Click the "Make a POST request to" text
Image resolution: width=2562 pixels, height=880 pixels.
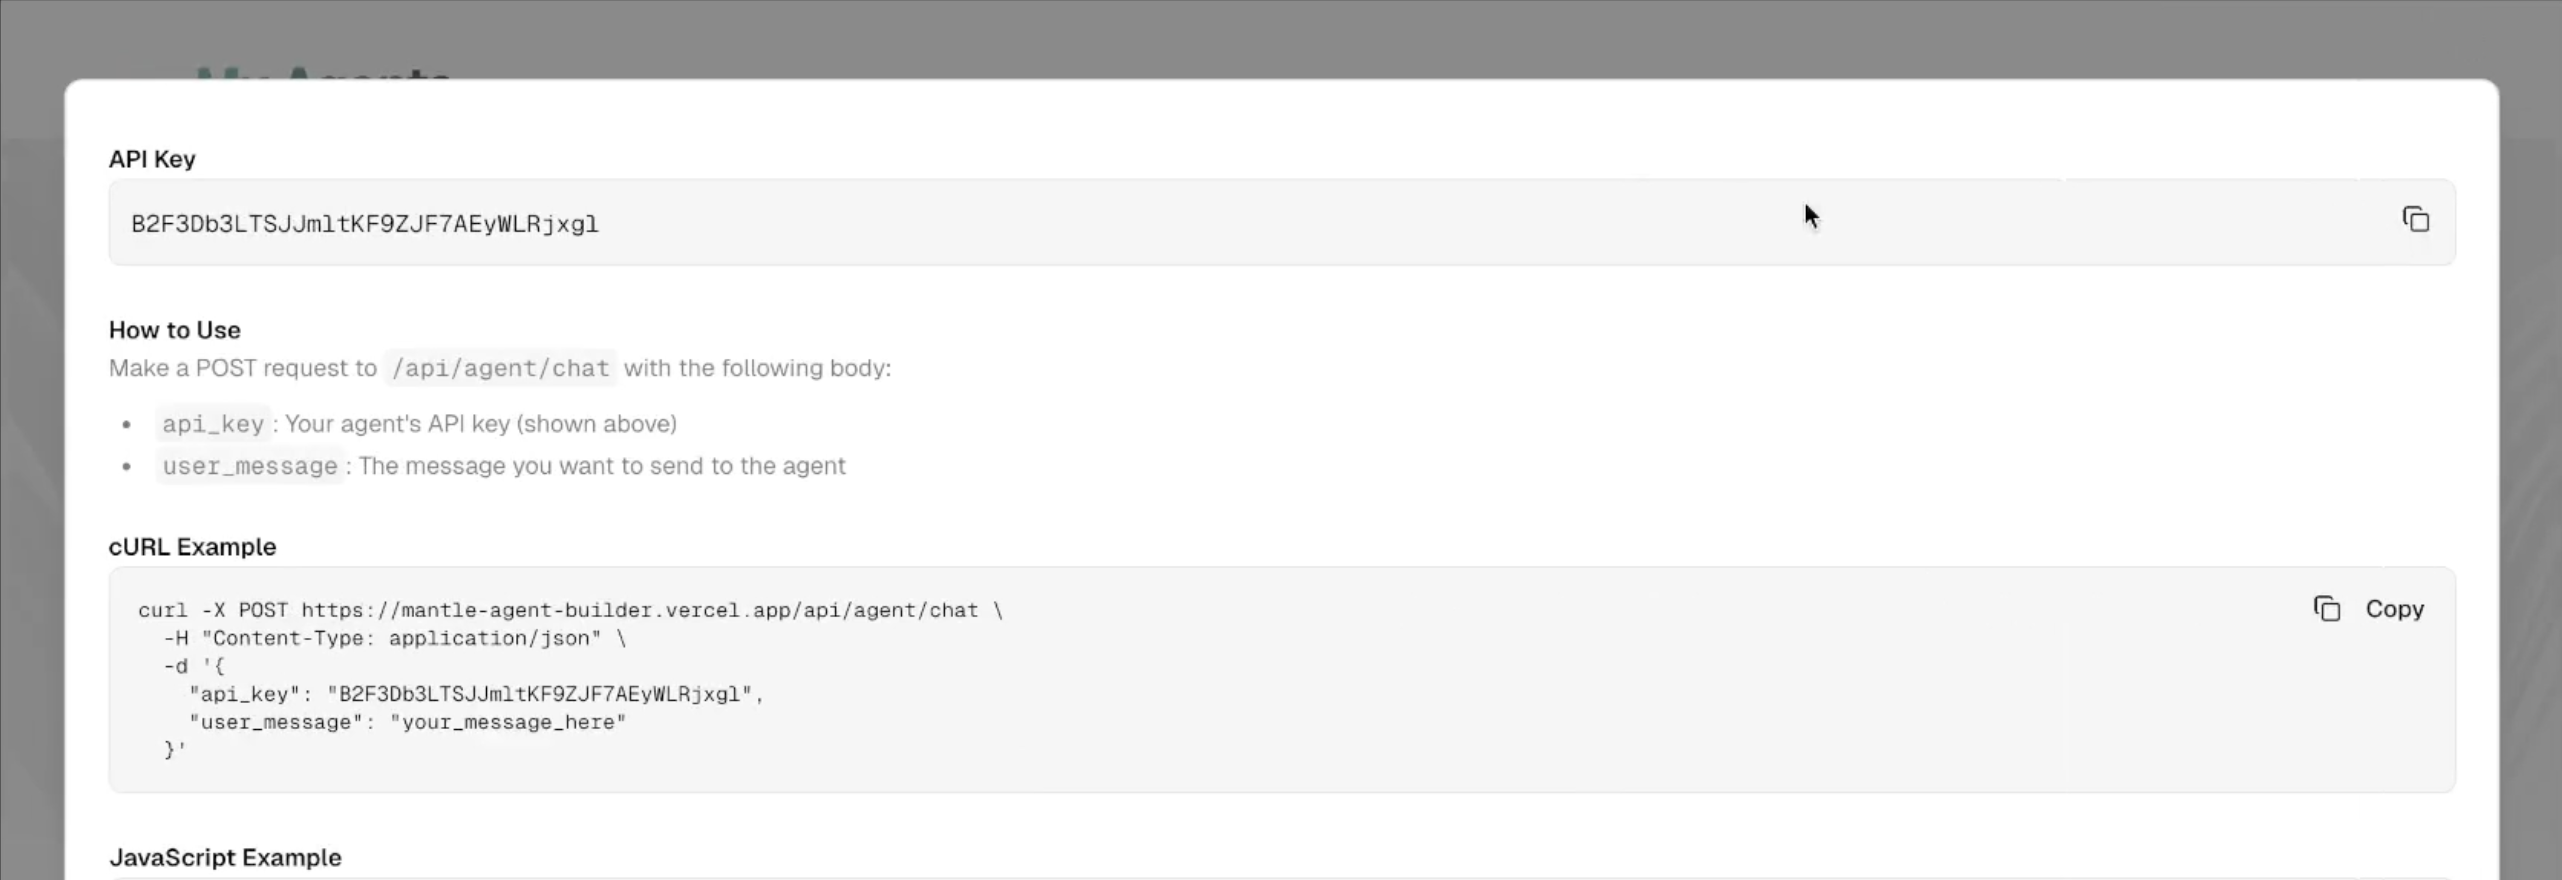click(x=242, y=368)
